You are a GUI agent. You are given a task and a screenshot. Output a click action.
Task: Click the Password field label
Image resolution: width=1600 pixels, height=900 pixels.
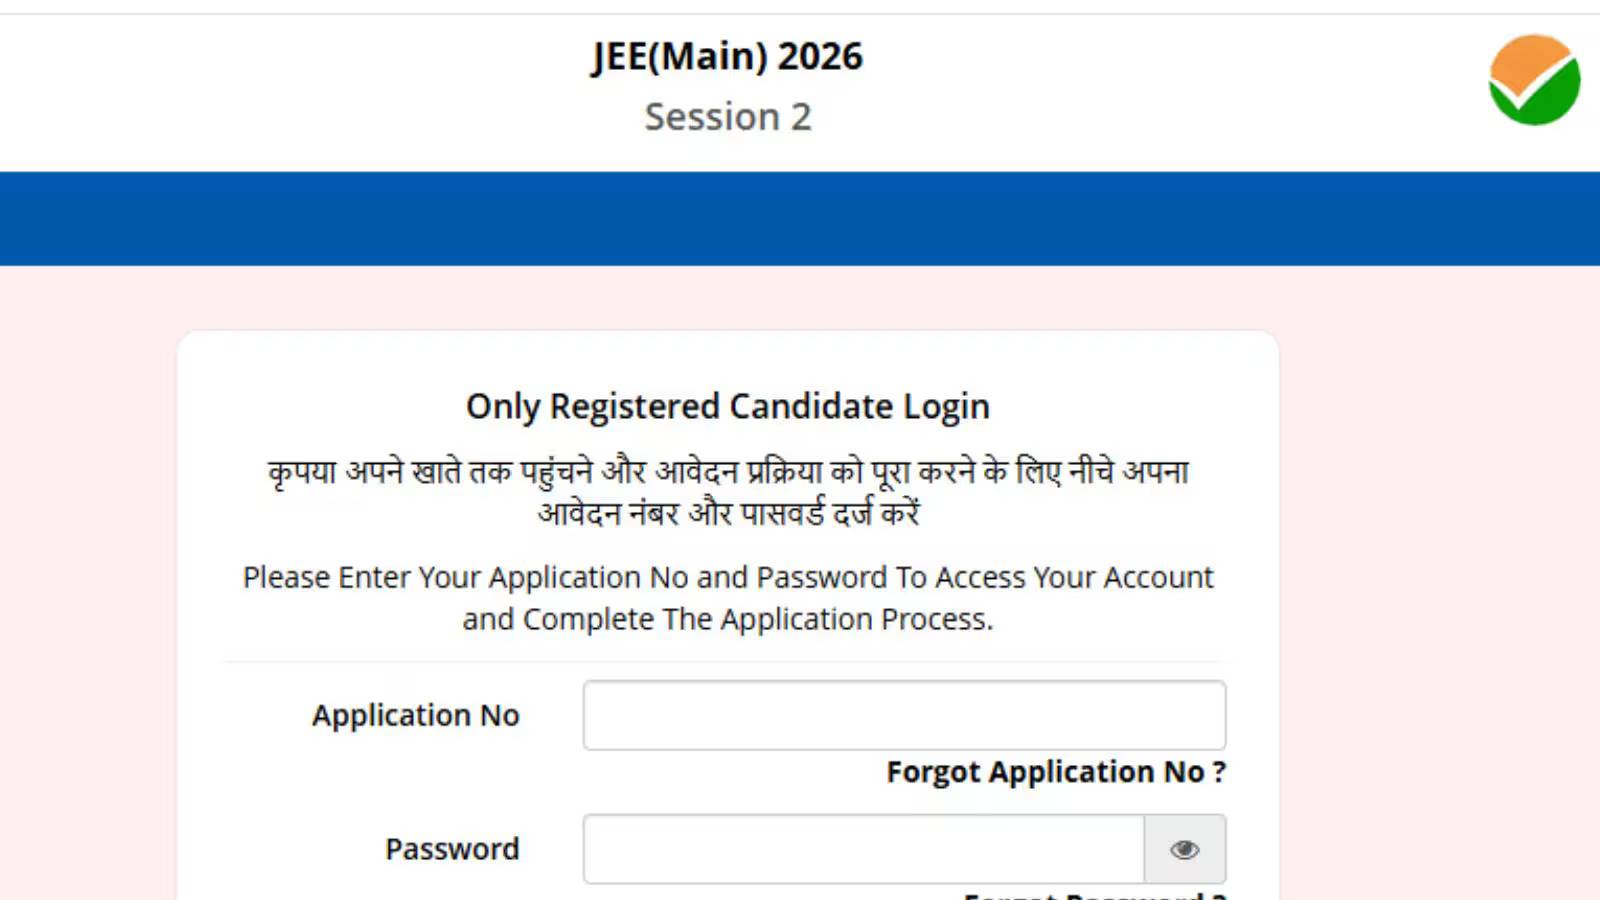point(452,849)
